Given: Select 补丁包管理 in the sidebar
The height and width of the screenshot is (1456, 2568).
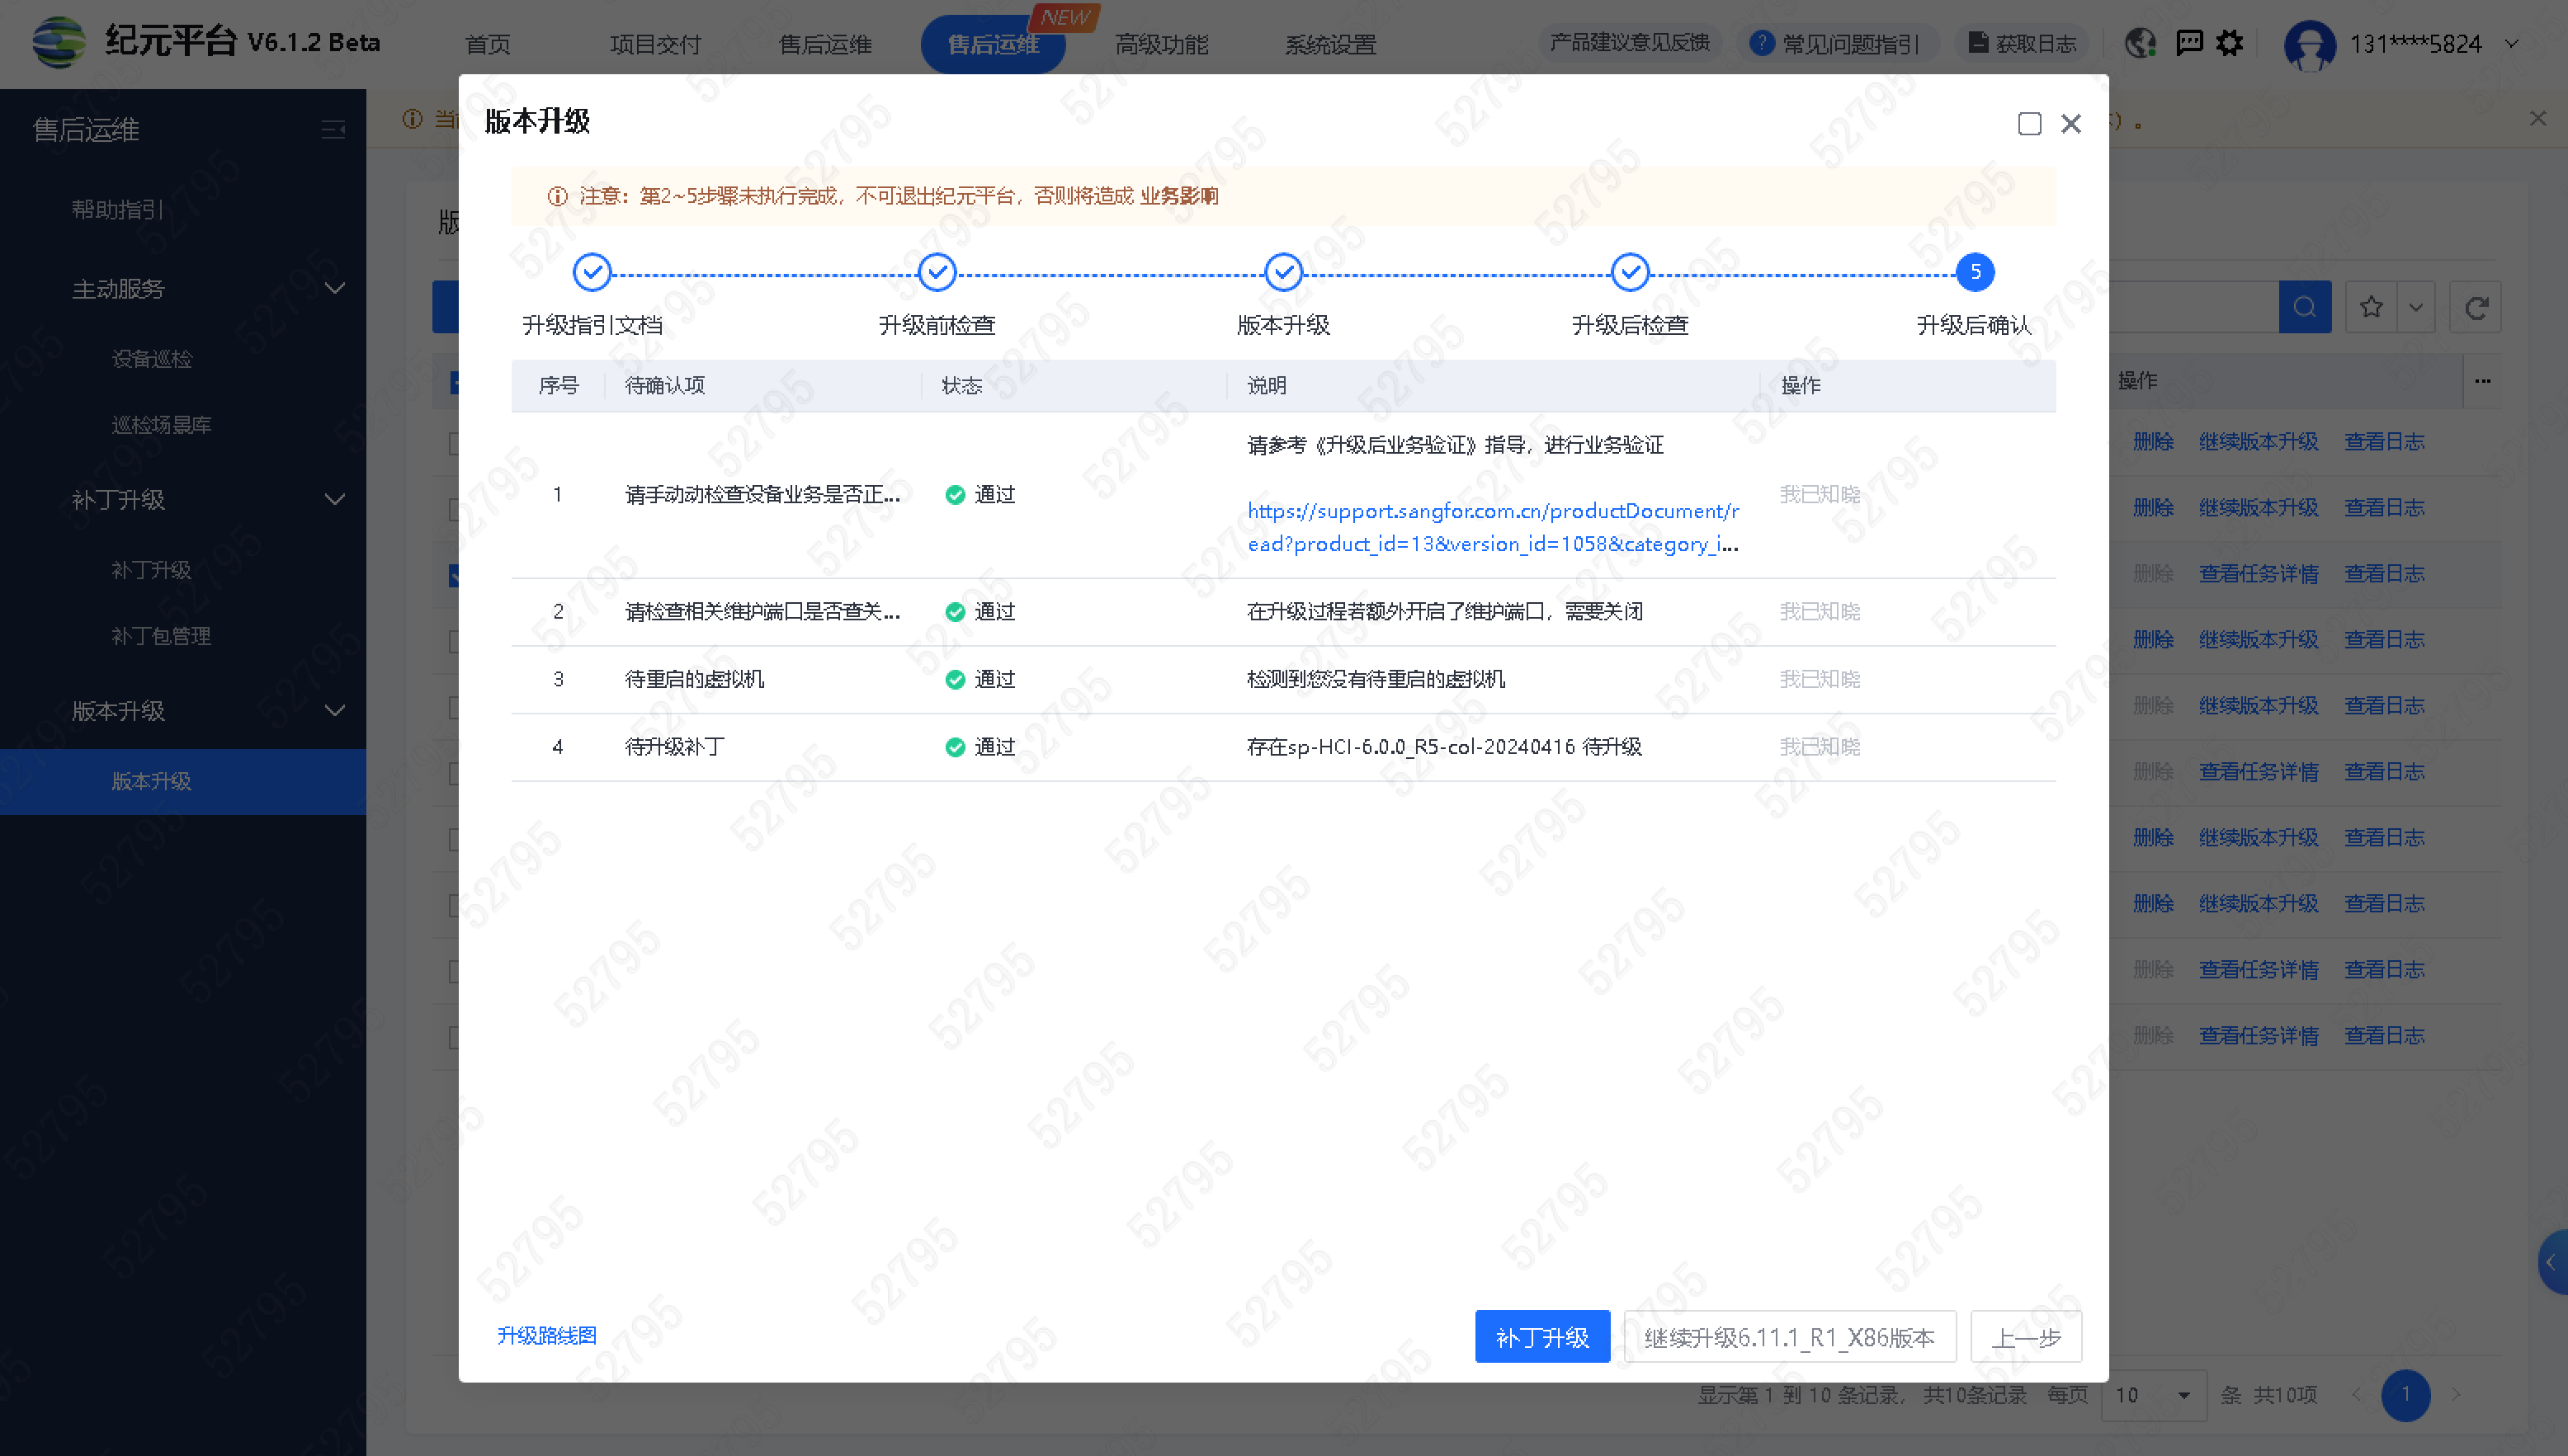Looking at the screenshot, I should (x=161, y=636).
